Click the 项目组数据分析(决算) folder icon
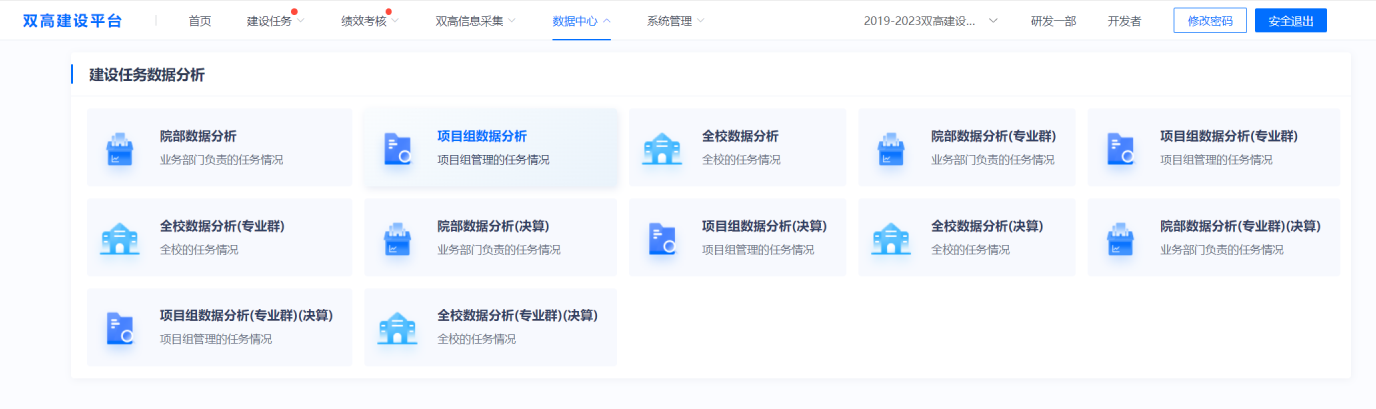 pos(661,238)
